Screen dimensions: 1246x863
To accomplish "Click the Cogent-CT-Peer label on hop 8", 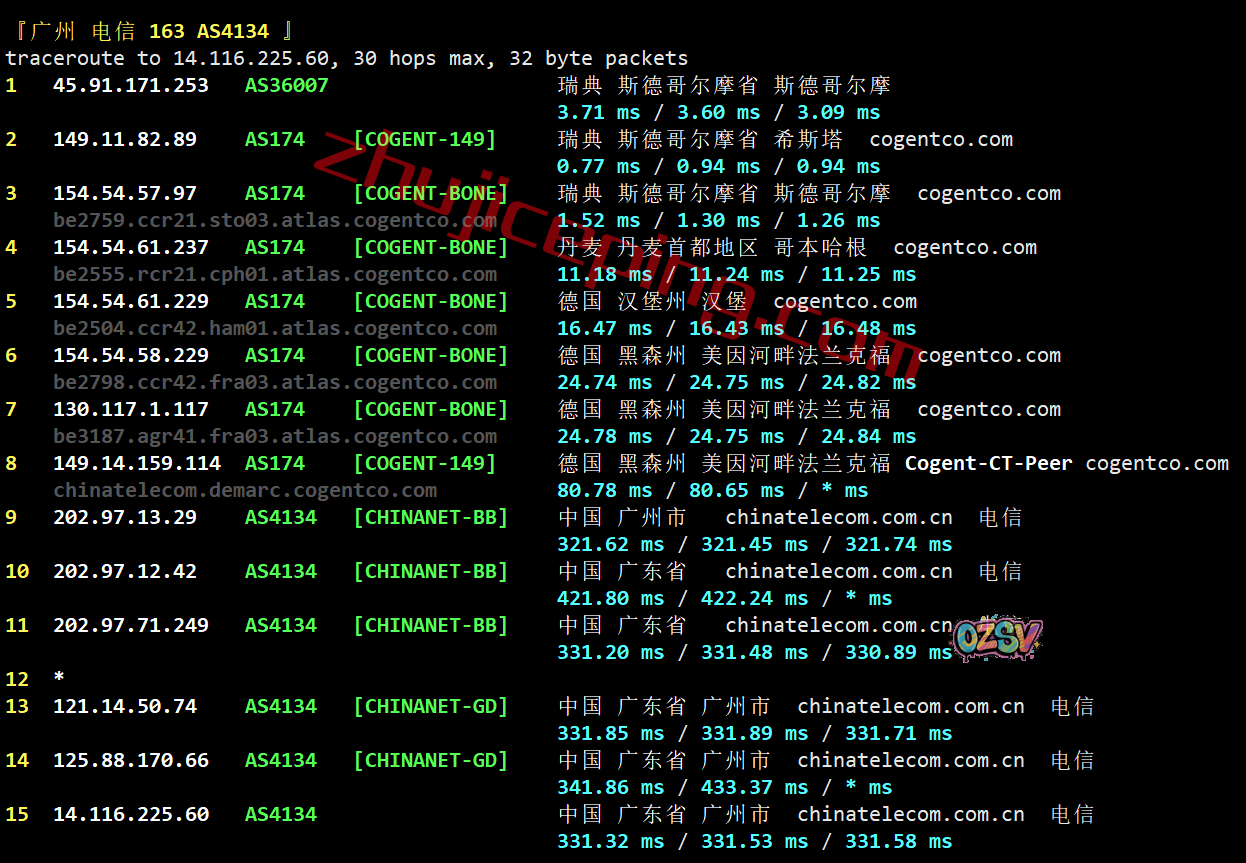I will (x=988, y=464).
